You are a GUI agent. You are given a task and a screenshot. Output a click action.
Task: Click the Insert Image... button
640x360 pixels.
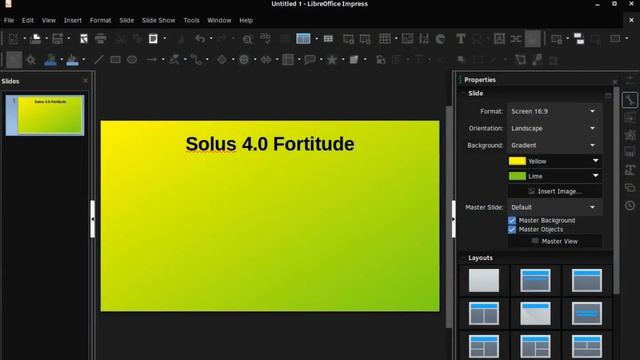point(555,191)
